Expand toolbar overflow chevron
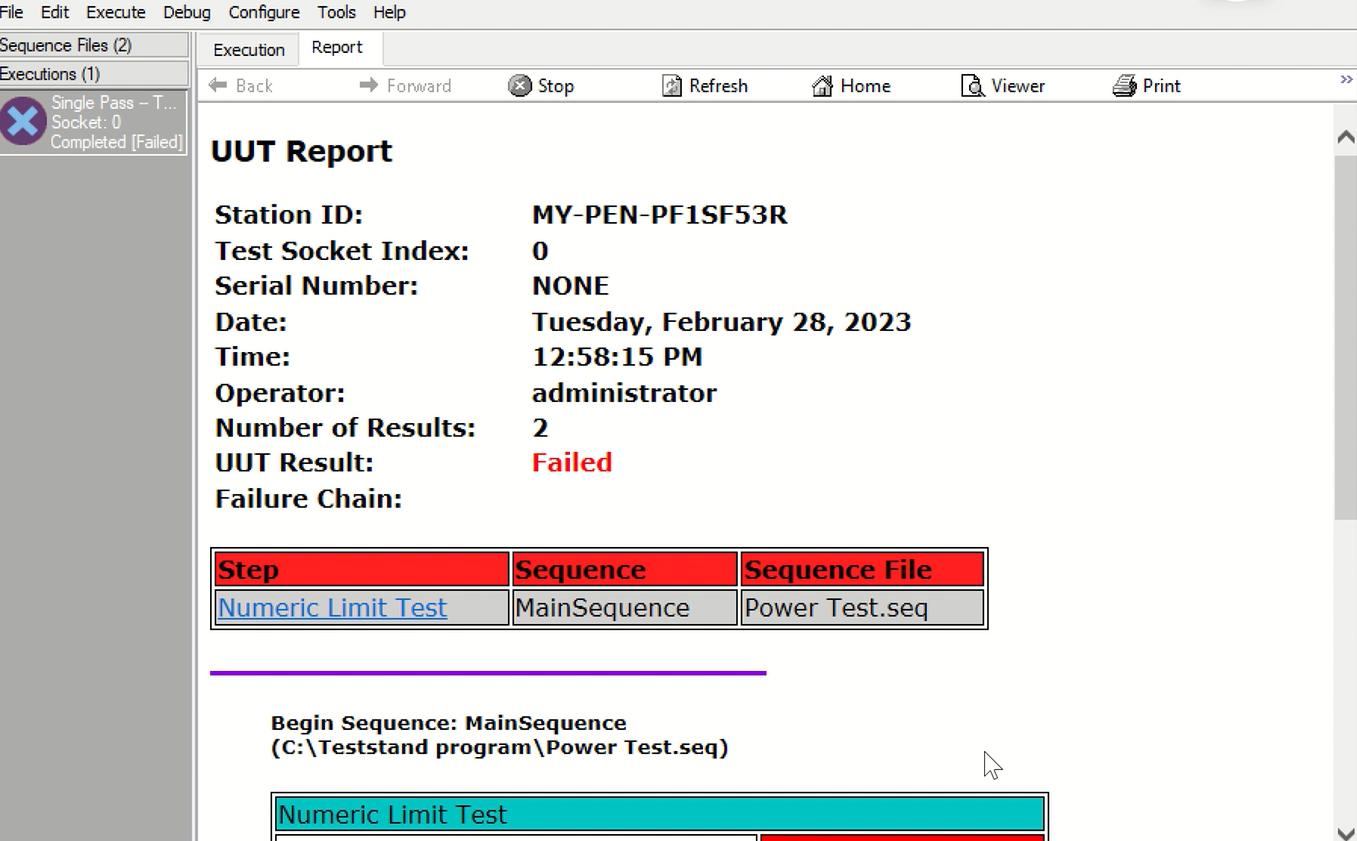This screenshot has width=1357, height=841. [1346, 80]
